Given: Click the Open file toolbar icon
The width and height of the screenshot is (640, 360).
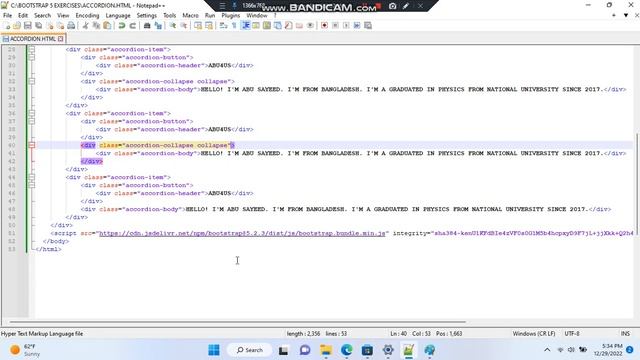Looking at the screenshot, I should pos(17,26).
